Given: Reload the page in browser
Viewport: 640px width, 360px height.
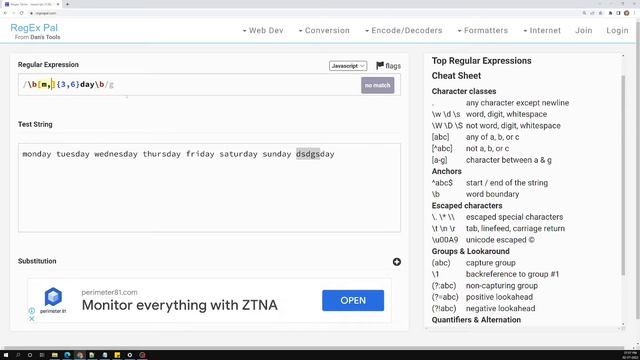Looking at the screenshot, I should point(22,13).
